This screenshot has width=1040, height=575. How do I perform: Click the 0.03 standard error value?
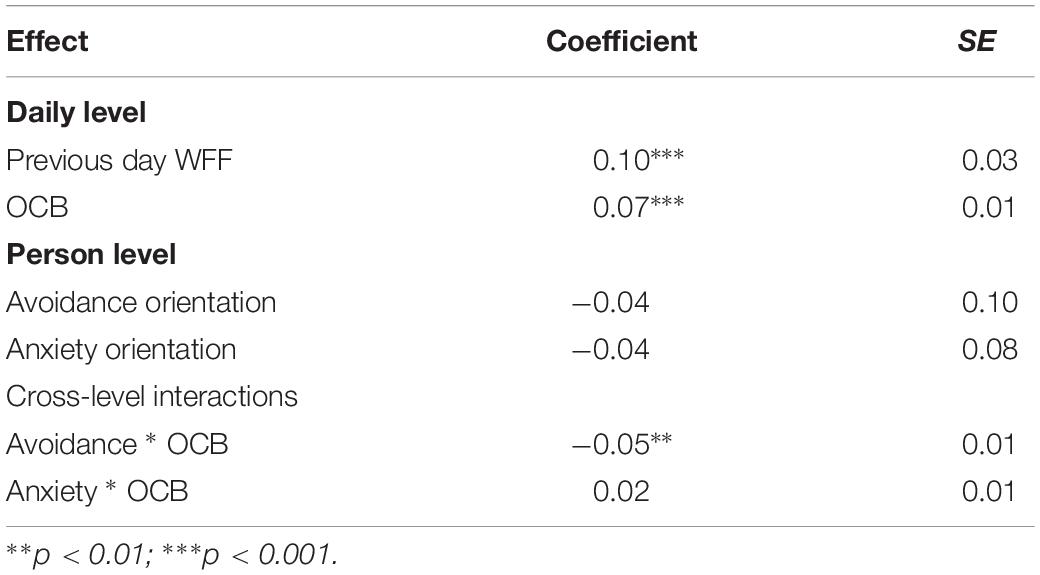click(990, 160)
